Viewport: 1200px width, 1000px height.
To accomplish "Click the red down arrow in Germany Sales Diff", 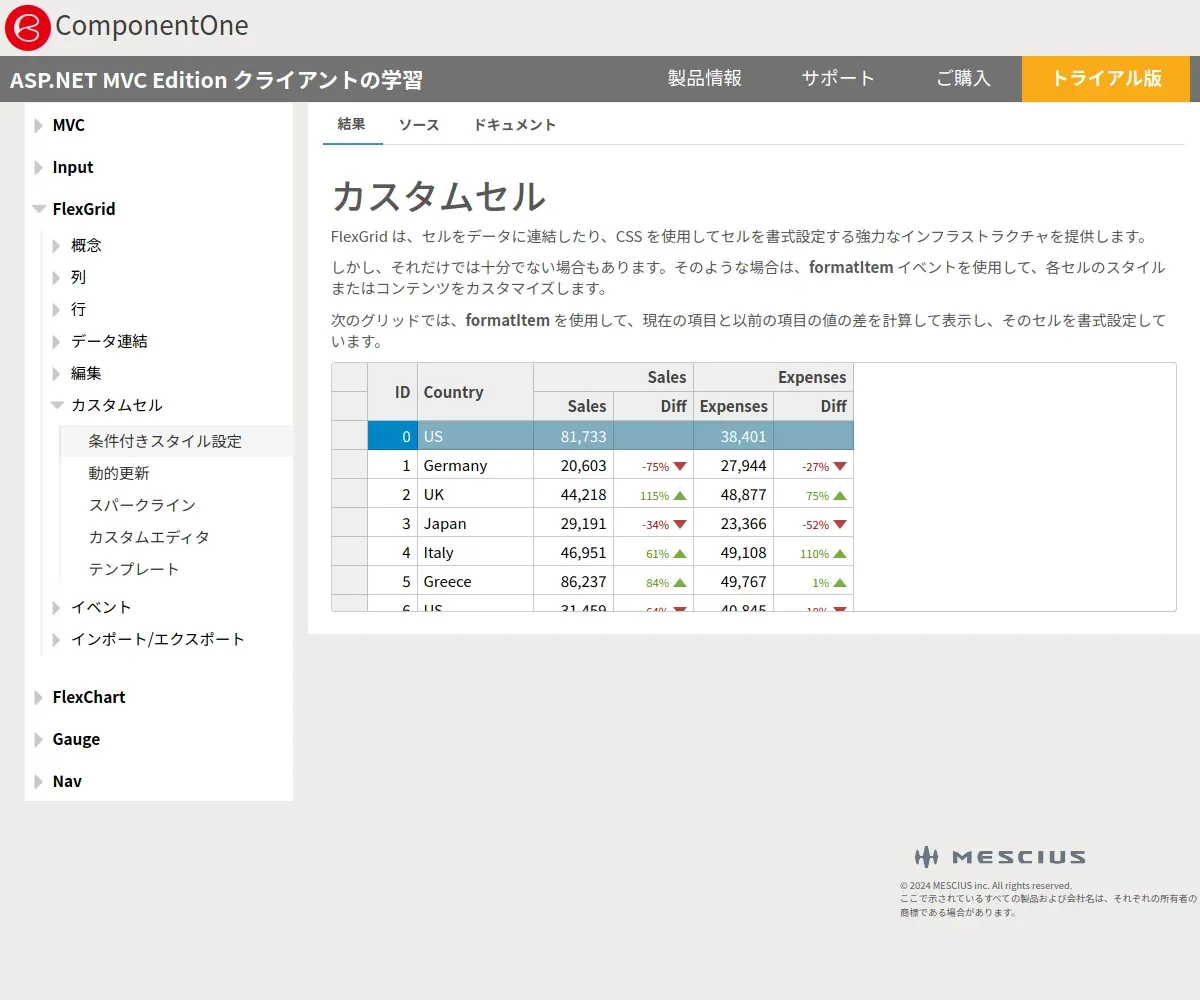I will tap(680, 466).
